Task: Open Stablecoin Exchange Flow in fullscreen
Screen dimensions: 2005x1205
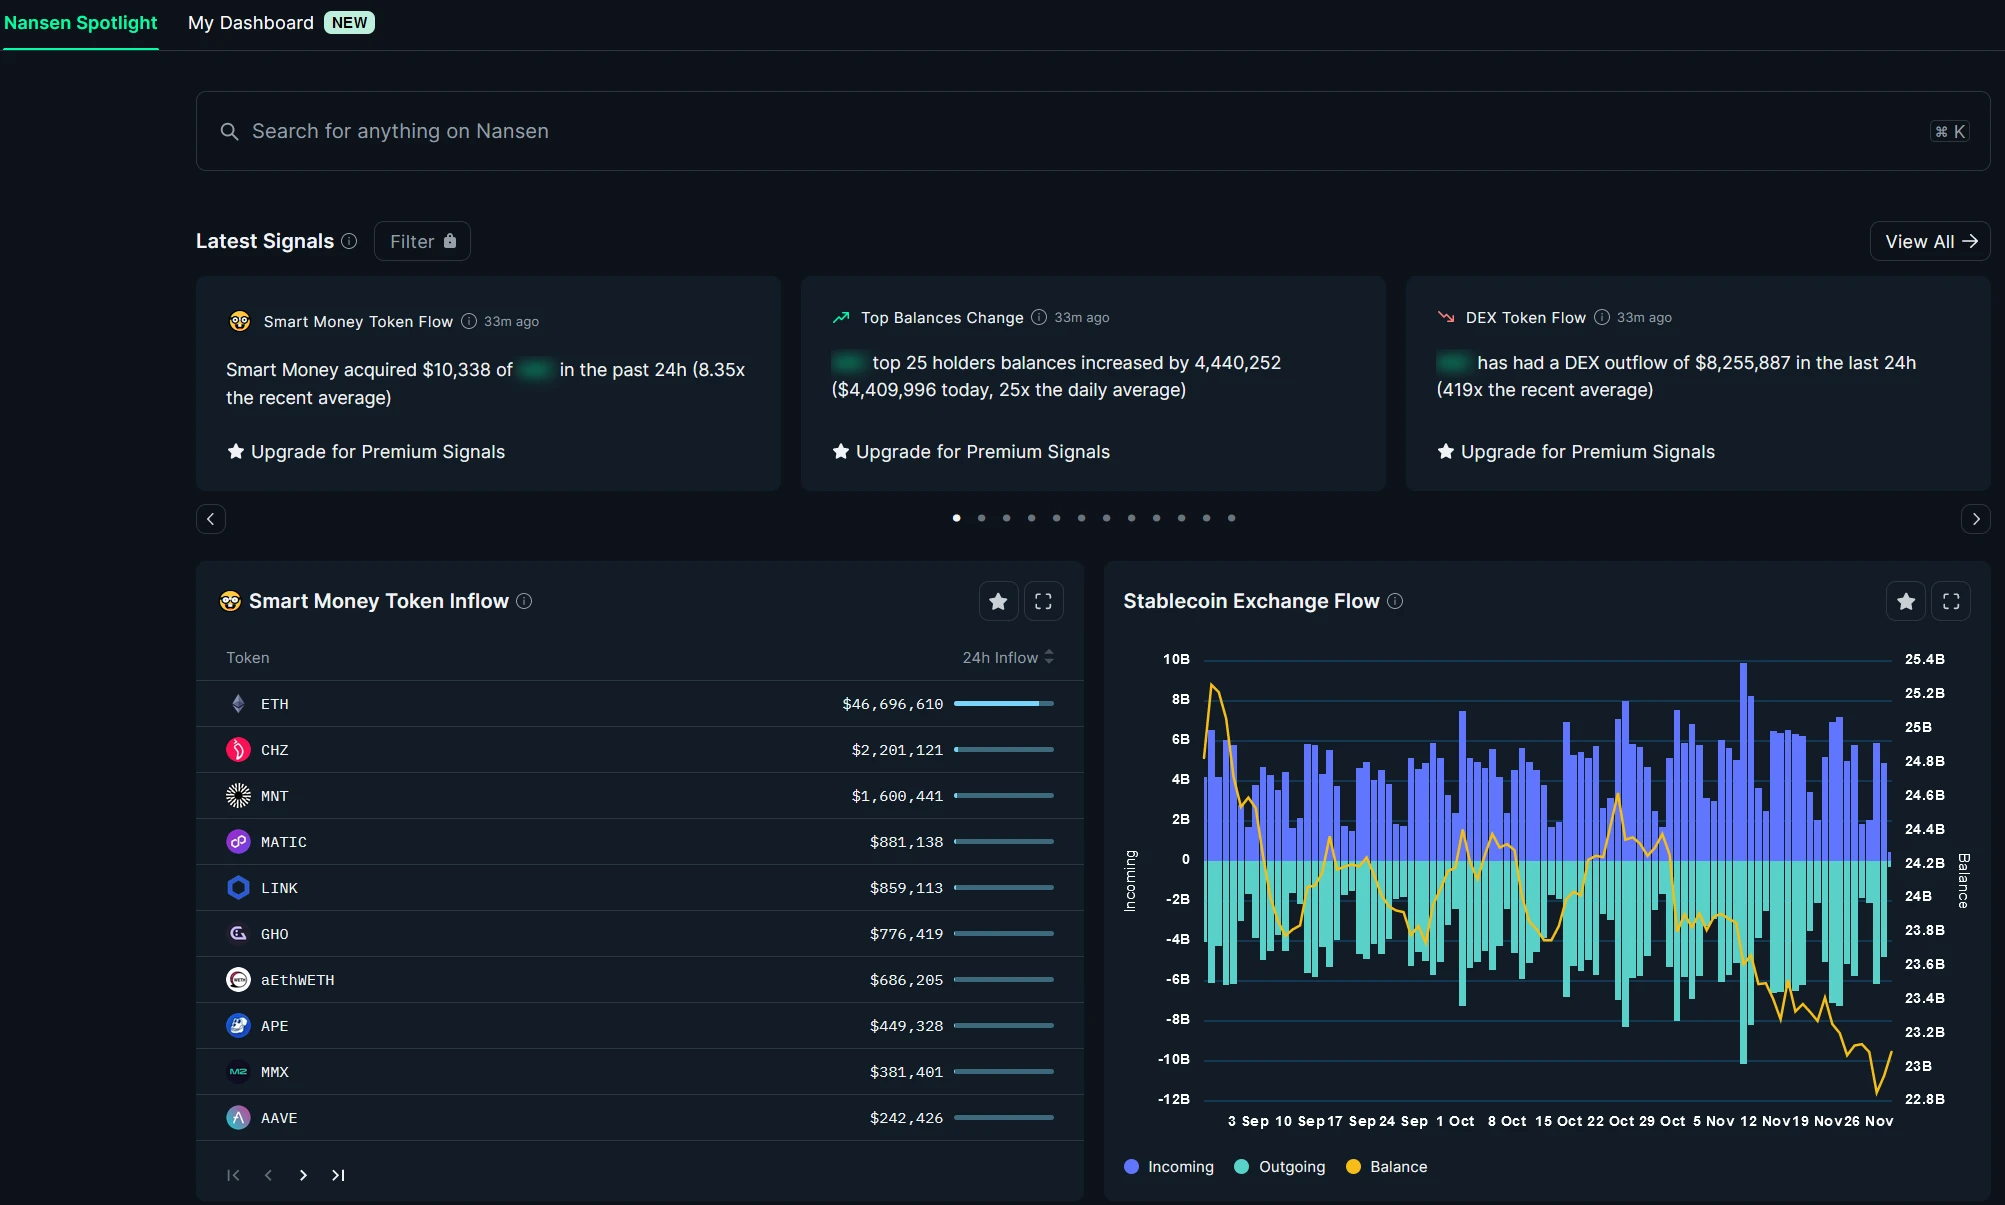Action: click(1951, 601)
